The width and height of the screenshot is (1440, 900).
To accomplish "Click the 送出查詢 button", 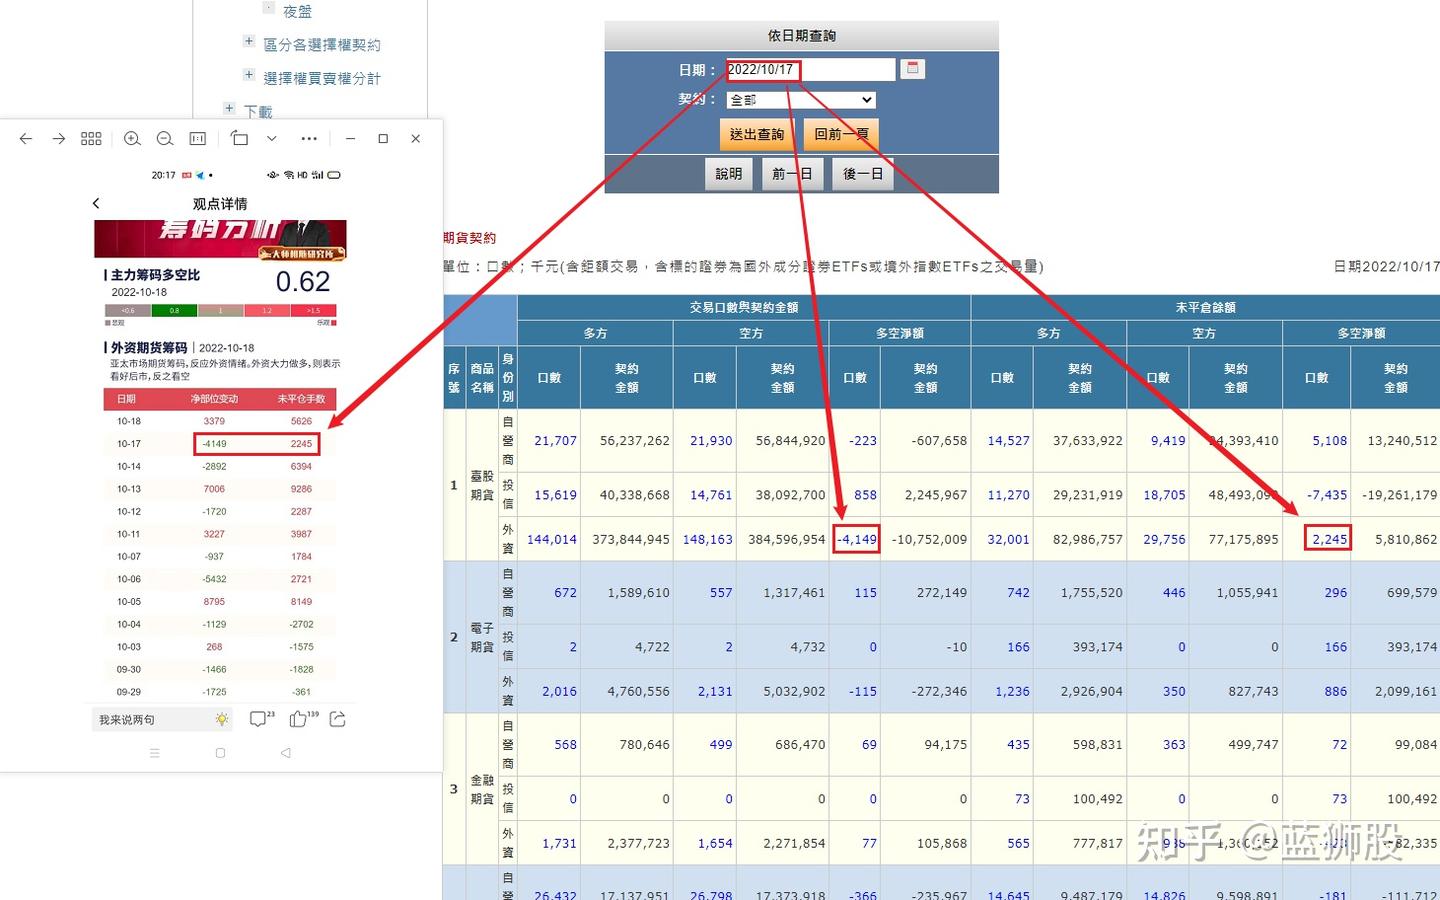I will click(756, 133).
